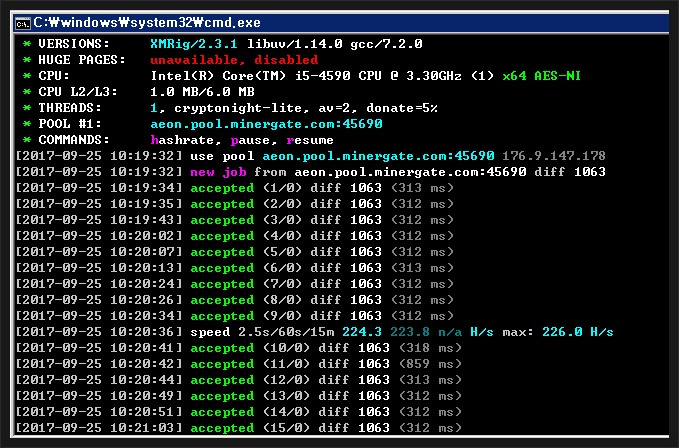Click accepted (12/0) log entry

click(x=239, y=380)
